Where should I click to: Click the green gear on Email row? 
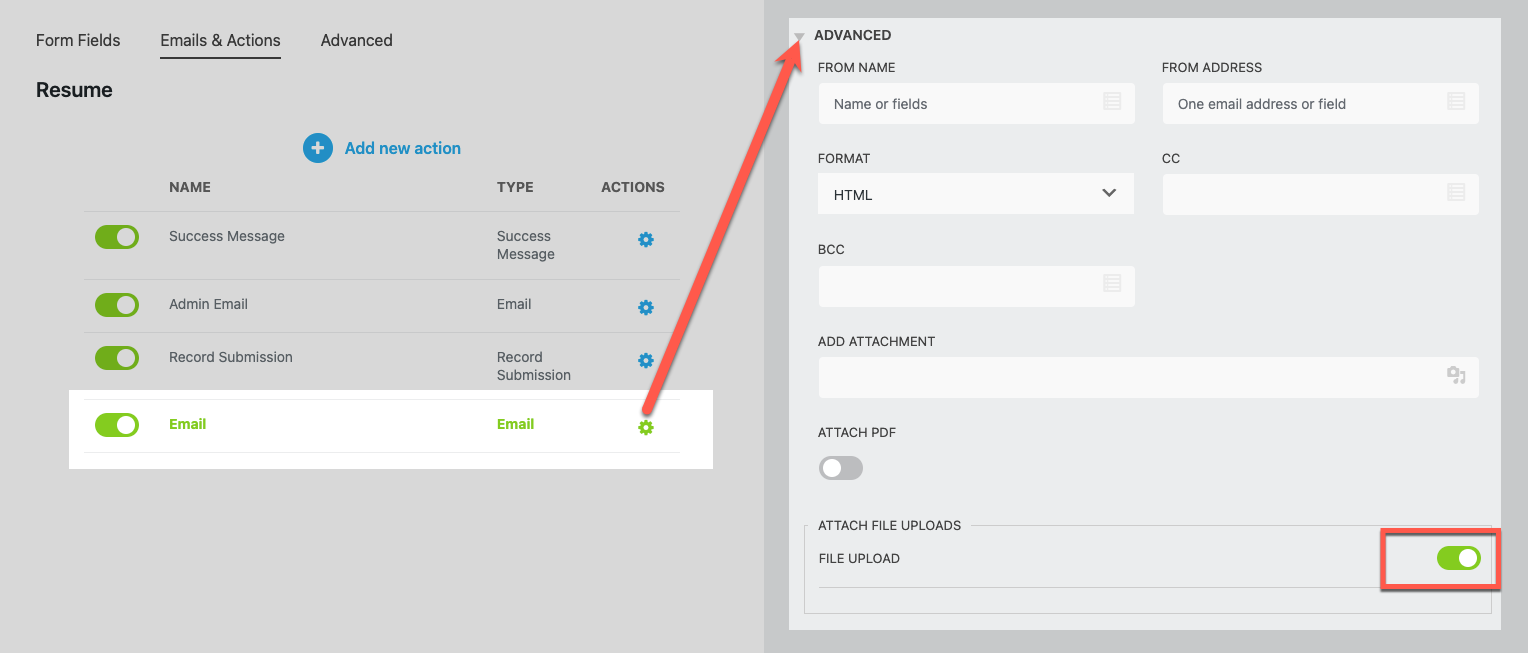646,428
